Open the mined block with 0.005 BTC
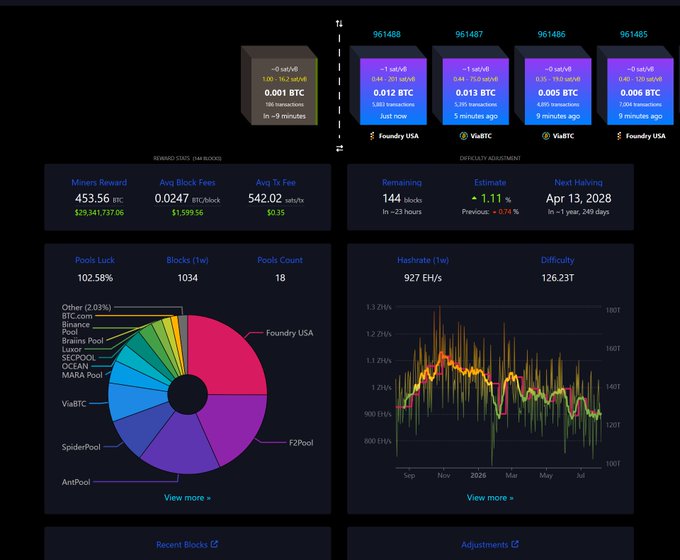680x560 pixels. coord(558,92)
